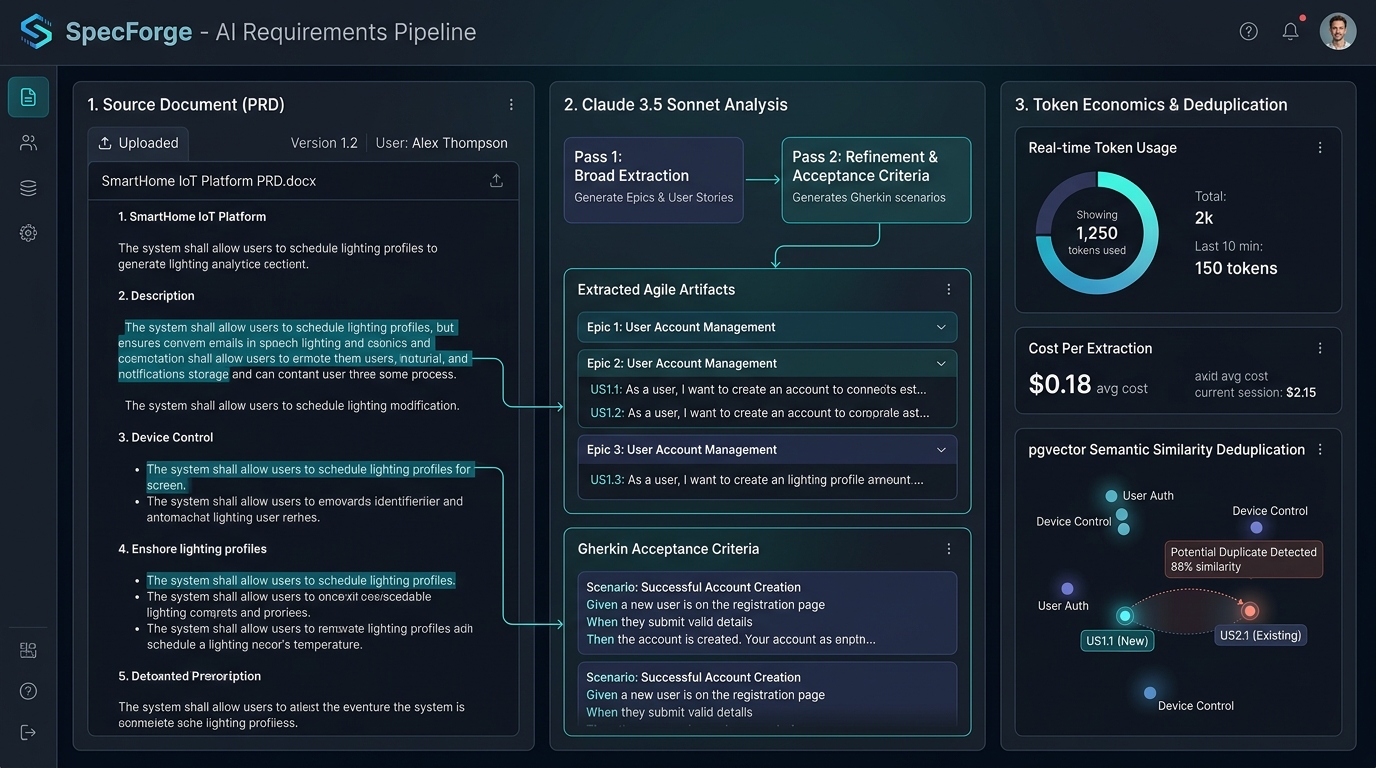
Task: Click '4. Enshore lighting profiles' heading
Action: [x=192, y=549]
